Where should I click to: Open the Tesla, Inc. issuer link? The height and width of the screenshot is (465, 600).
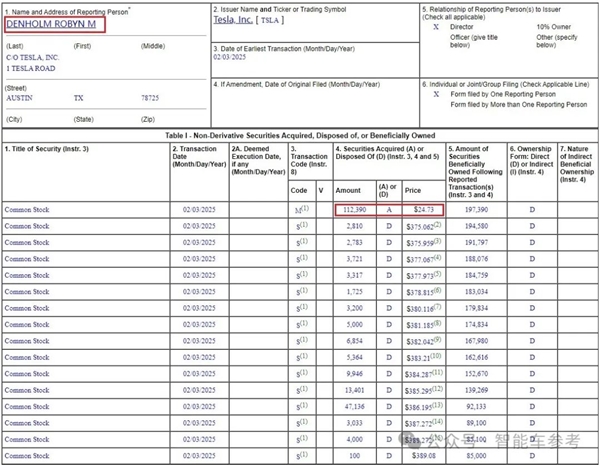[233, 20]
